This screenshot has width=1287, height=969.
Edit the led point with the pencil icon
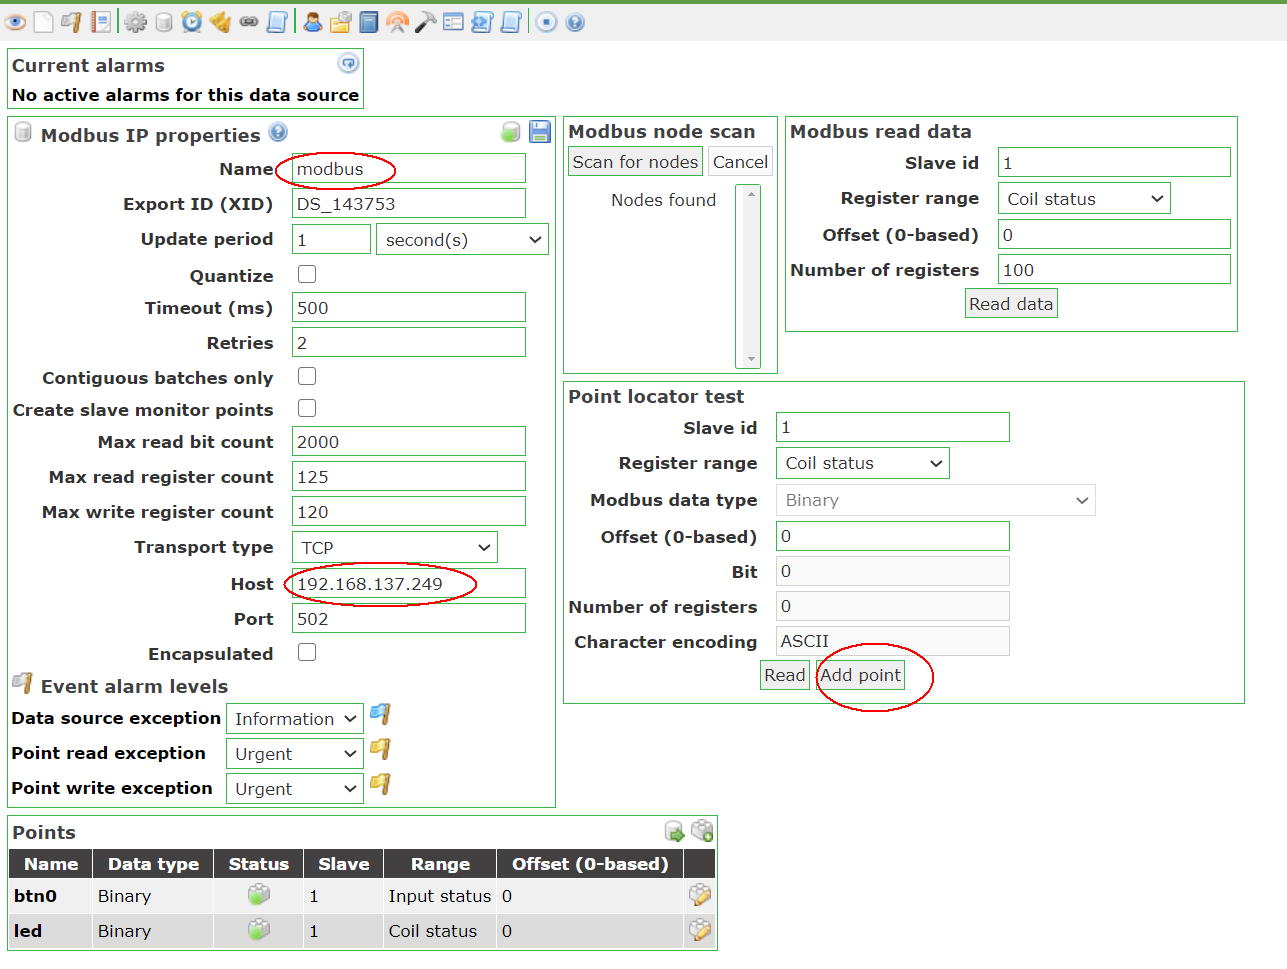click(700, 930)
